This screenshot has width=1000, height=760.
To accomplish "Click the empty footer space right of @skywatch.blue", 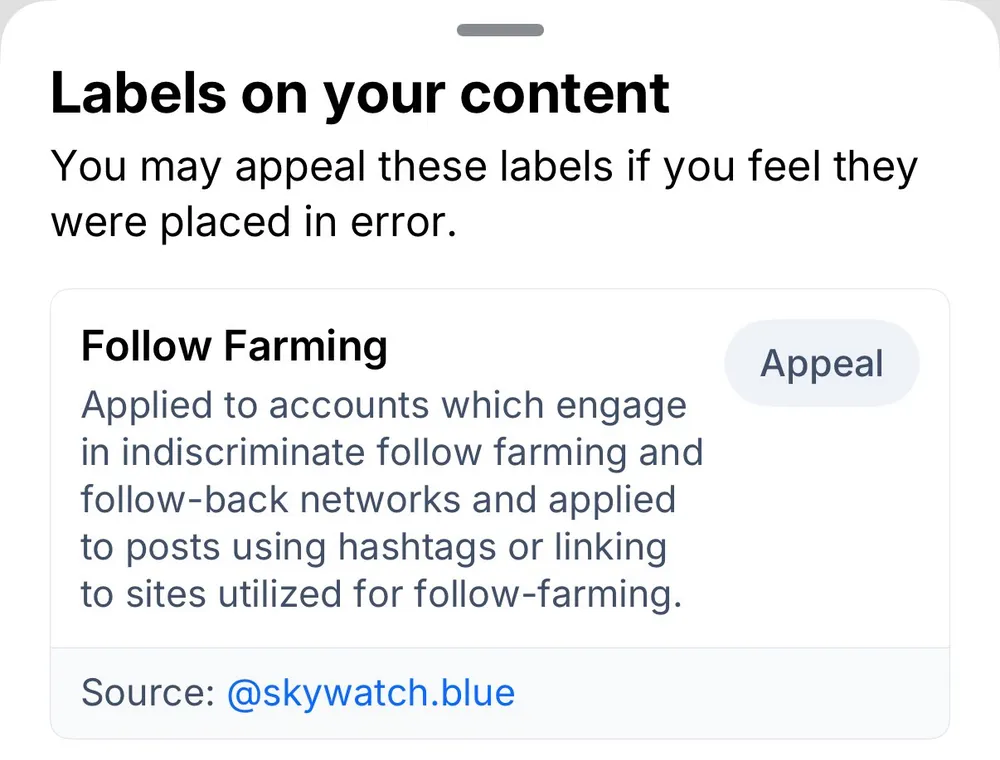I will (x=730, y=693).
